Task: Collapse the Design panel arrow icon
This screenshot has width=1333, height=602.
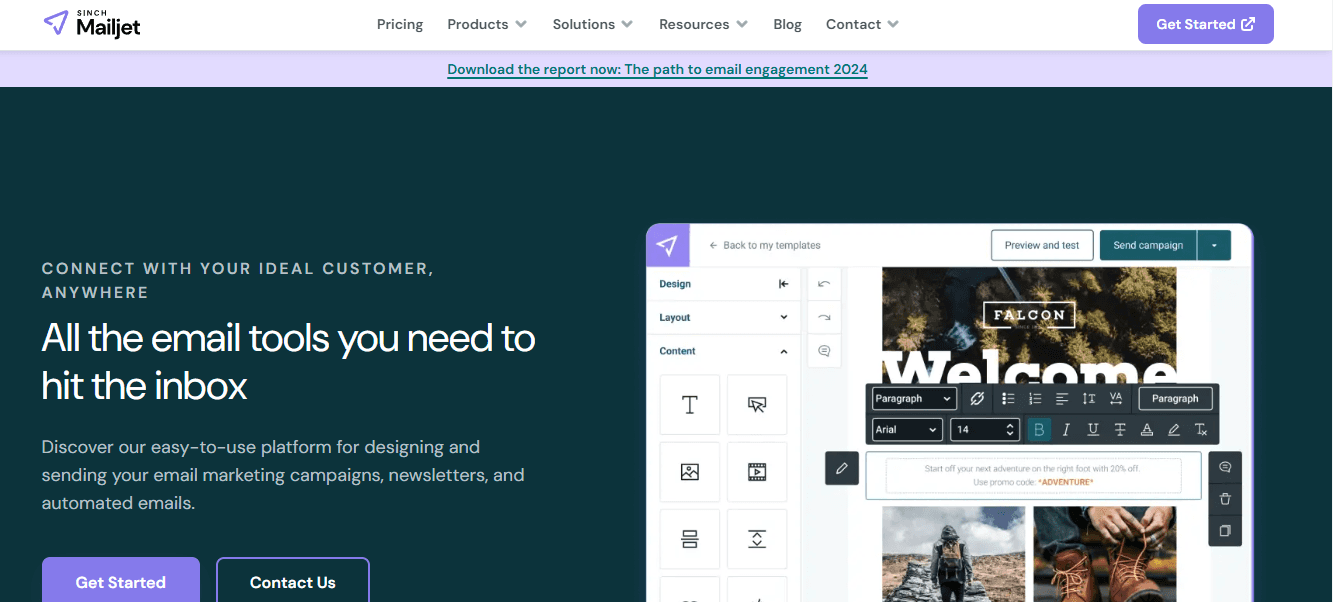Action: tap(783, 284)
